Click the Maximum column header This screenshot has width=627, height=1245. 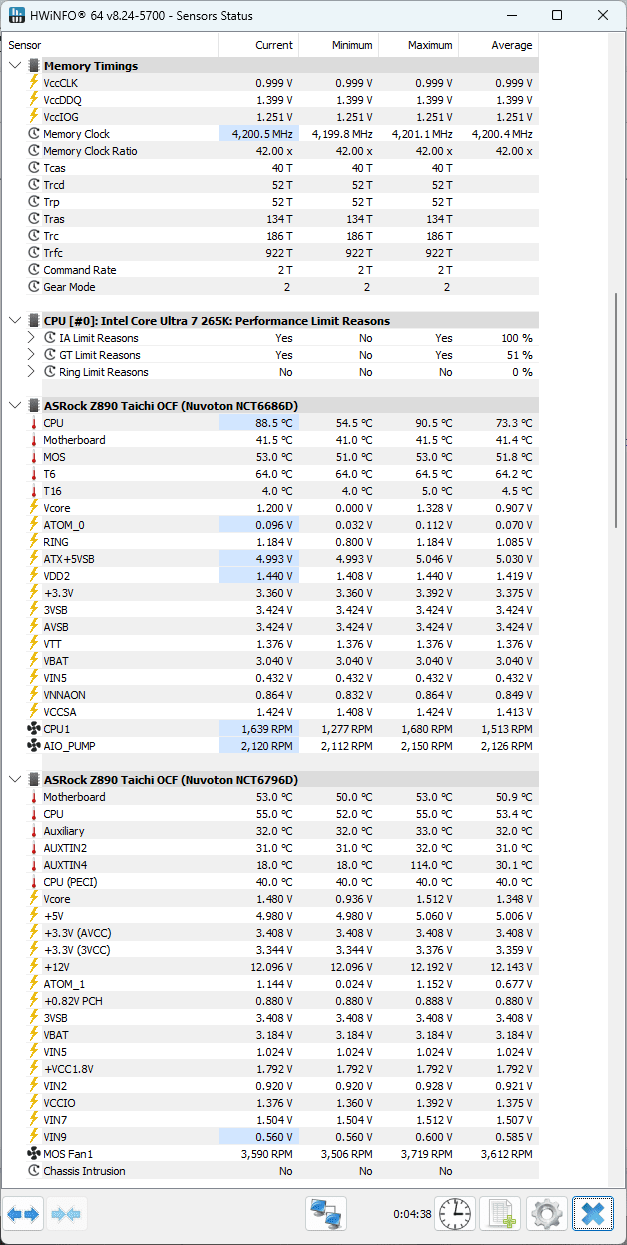418,45
